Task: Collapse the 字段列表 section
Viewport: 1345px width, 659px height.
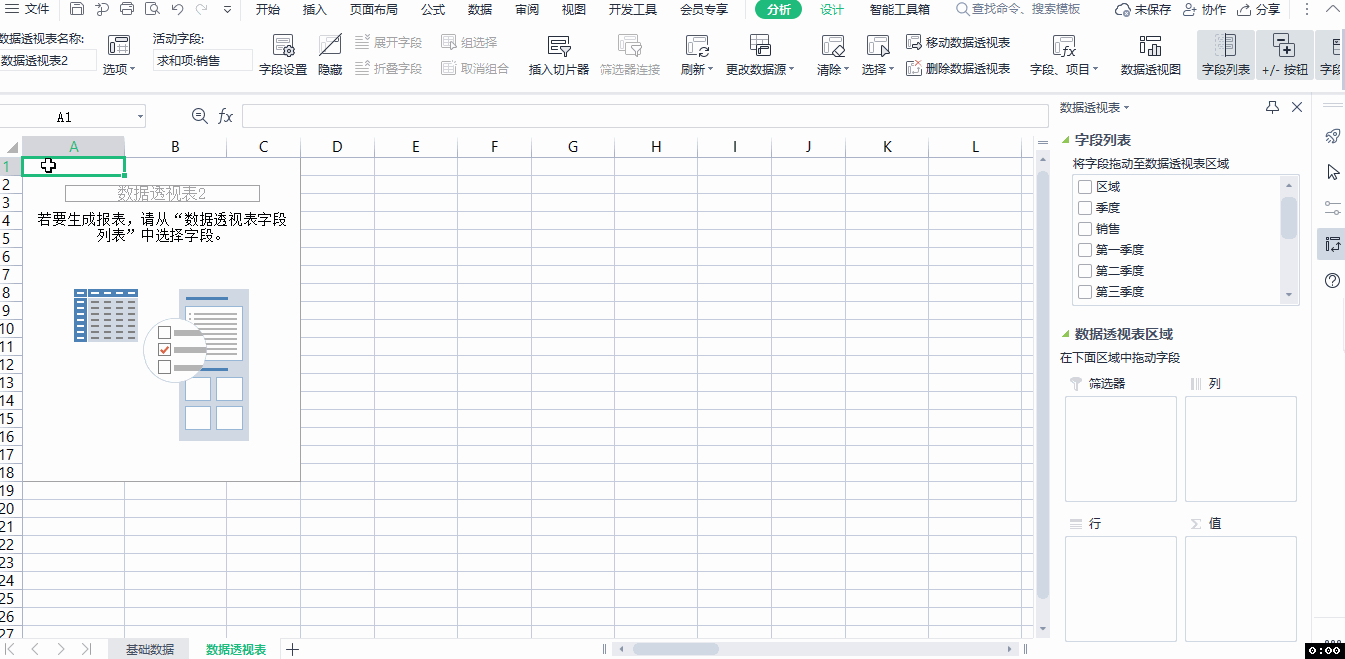Action: [x=1066, y=140]
